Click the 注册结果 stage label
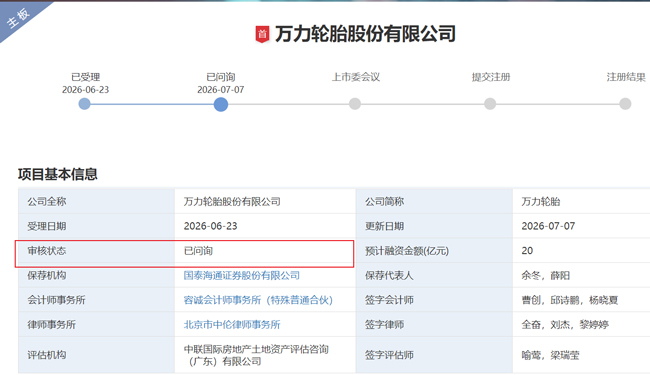Screen dimensions: 650x375 click(626, 77)
